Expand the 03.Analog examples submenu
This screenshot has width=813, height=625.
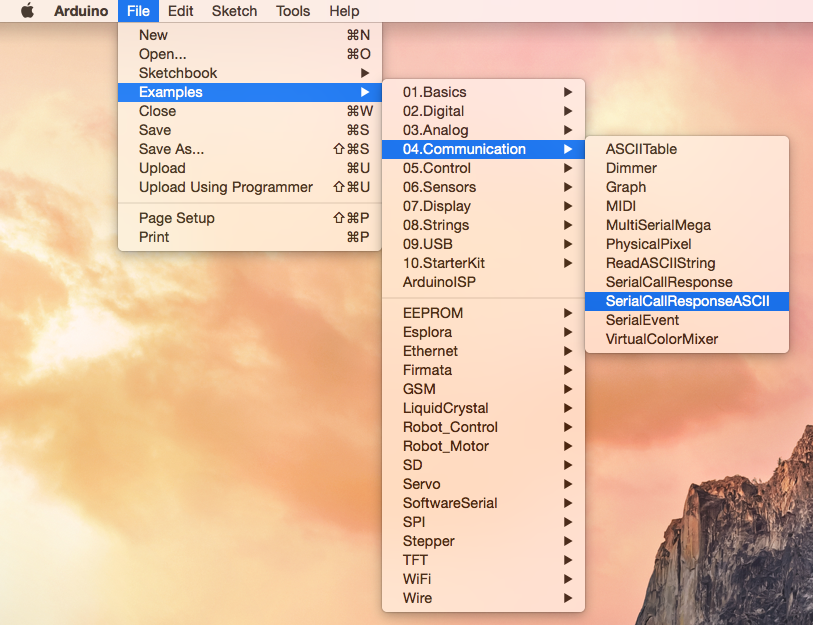pos(483,130)
